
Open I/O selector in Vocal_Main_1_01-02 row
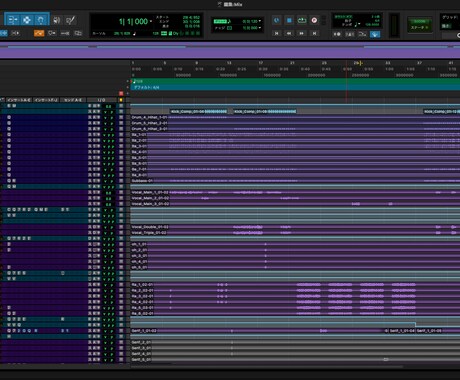94,192
